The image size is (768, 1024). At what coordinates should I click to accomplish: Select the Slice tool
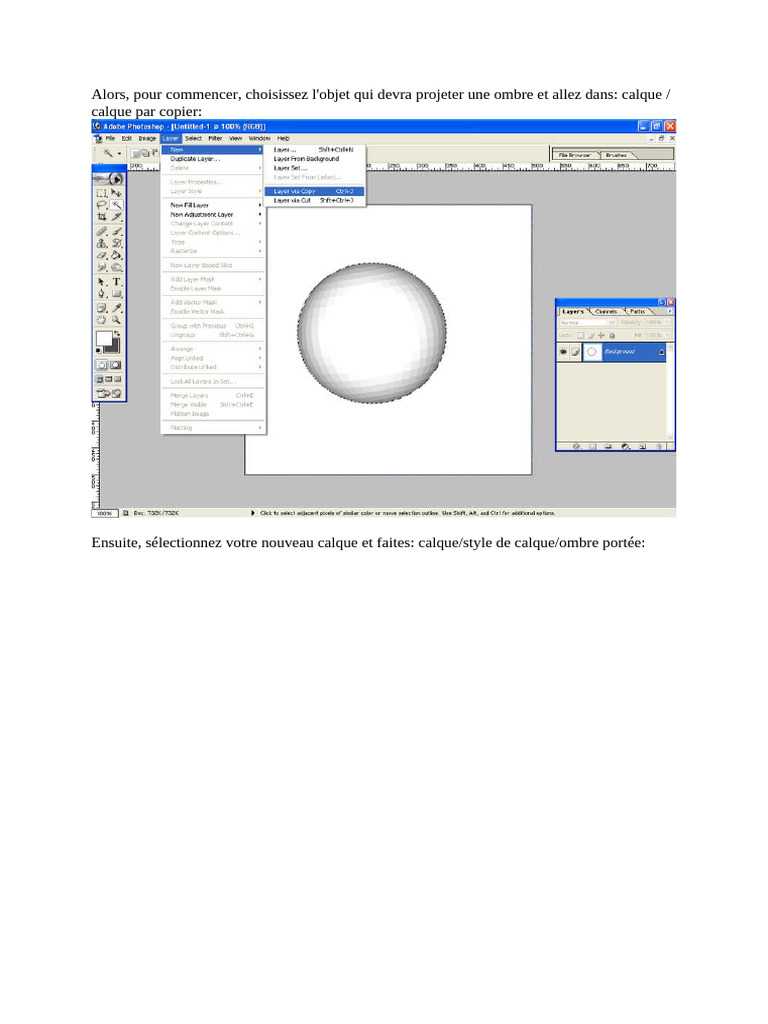point(116,216)
